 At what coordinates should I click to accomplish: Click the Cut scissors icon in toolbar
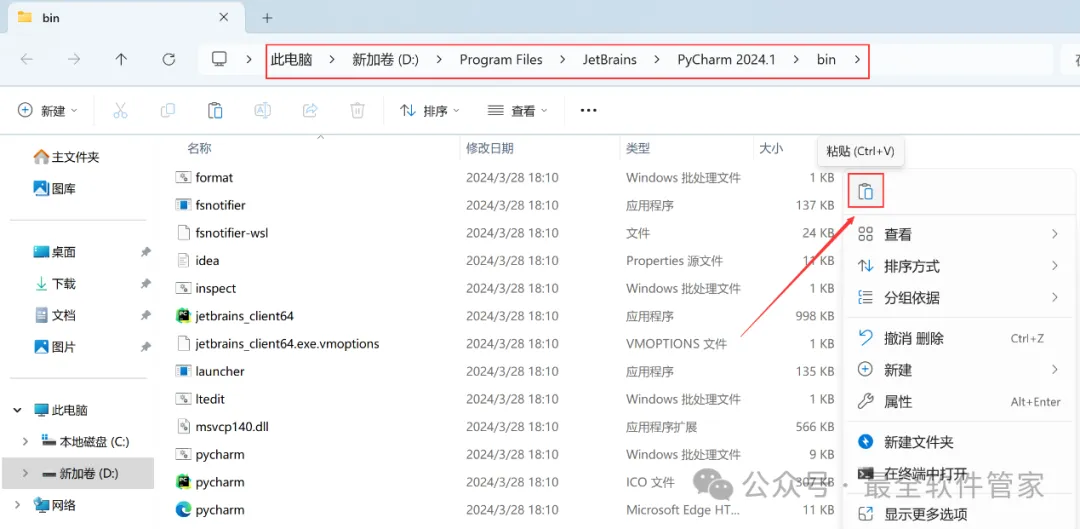pyautogui.click(x=121, y=110)
